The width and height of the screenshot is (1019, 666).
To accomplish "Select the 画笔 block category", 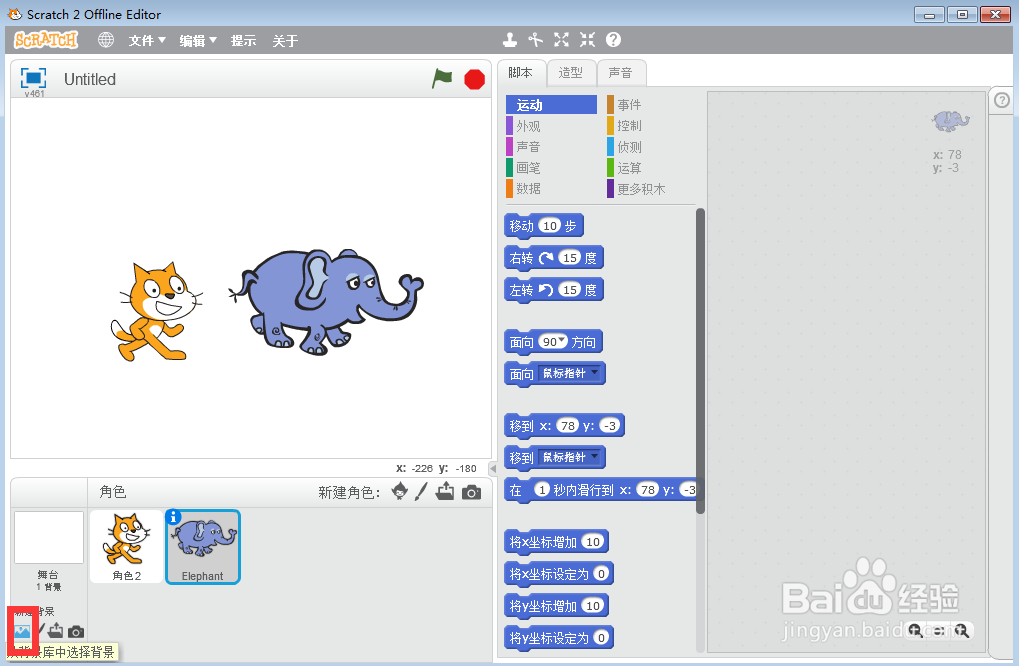I will coord(551,168).
